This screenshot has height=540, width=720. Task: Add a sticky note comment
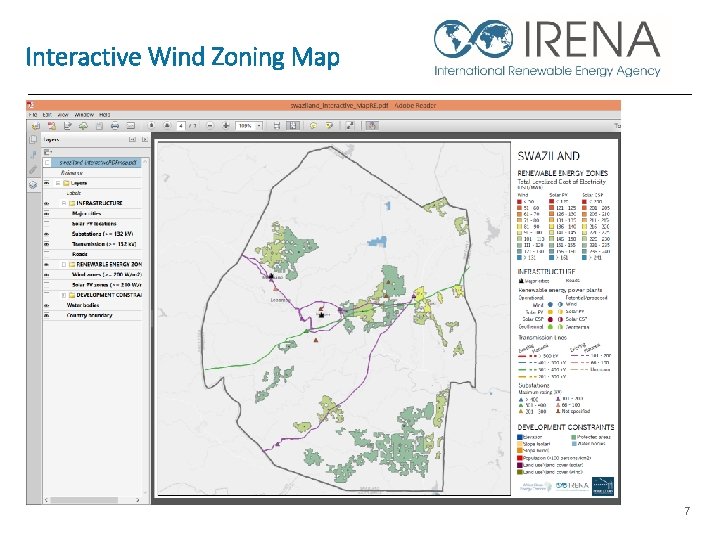point(313,125)
